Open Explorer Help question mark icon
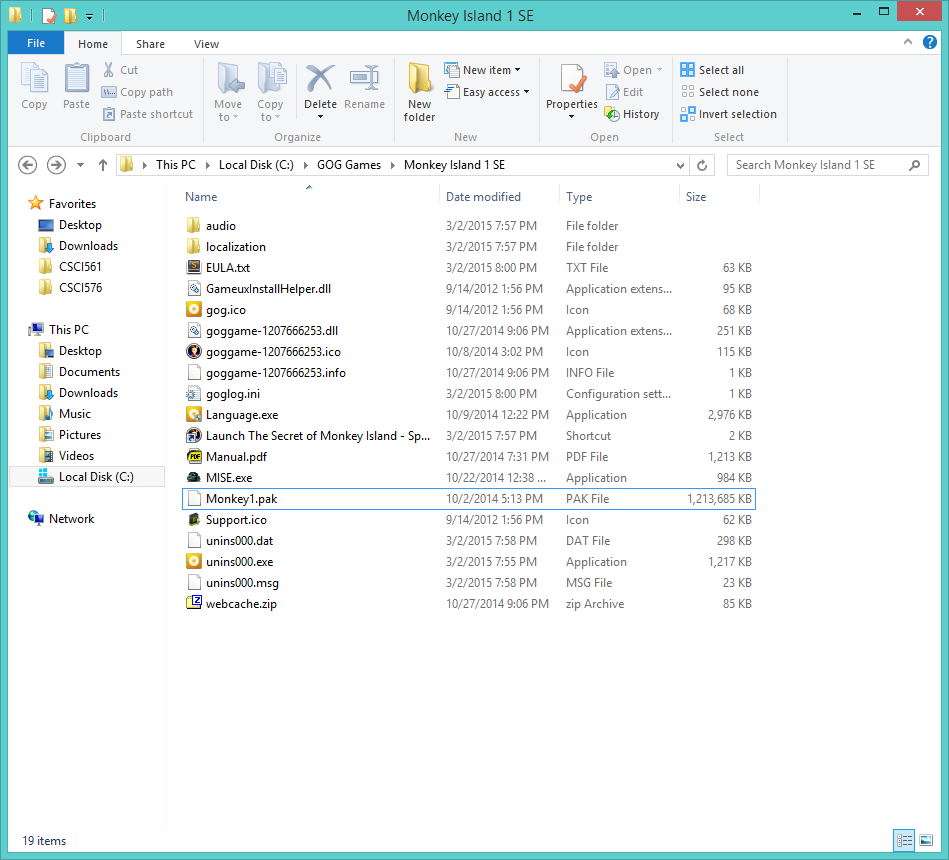The image size is (949, 860). coord(930,42)
